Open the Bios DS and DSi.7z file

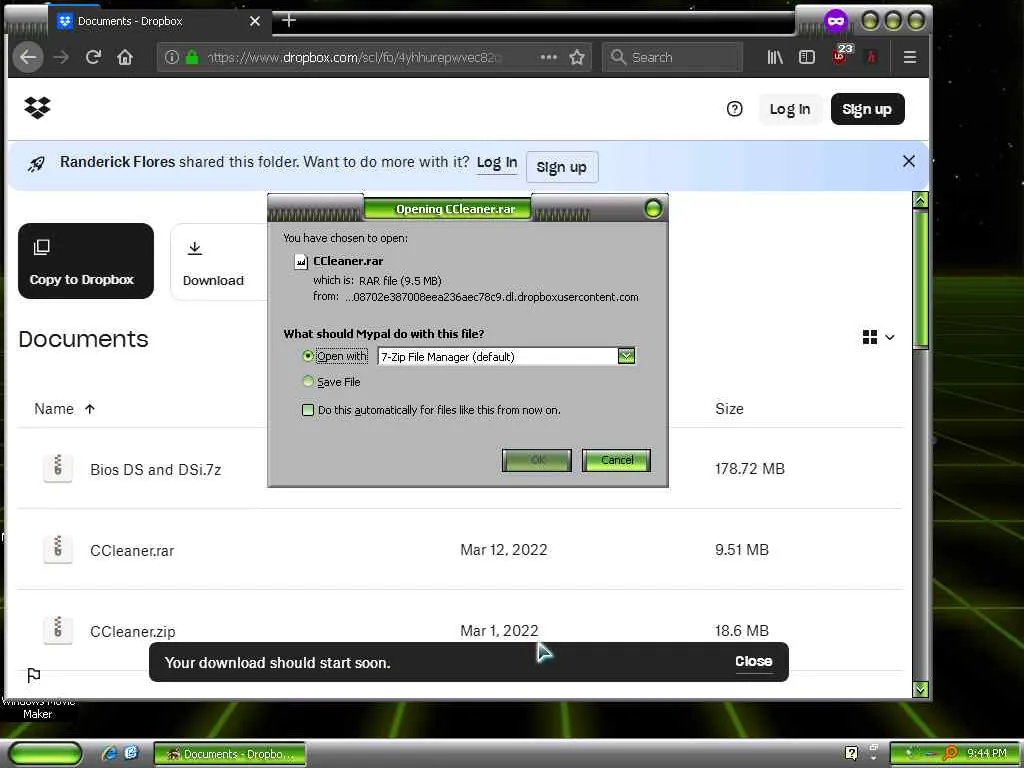coord(155,470)
